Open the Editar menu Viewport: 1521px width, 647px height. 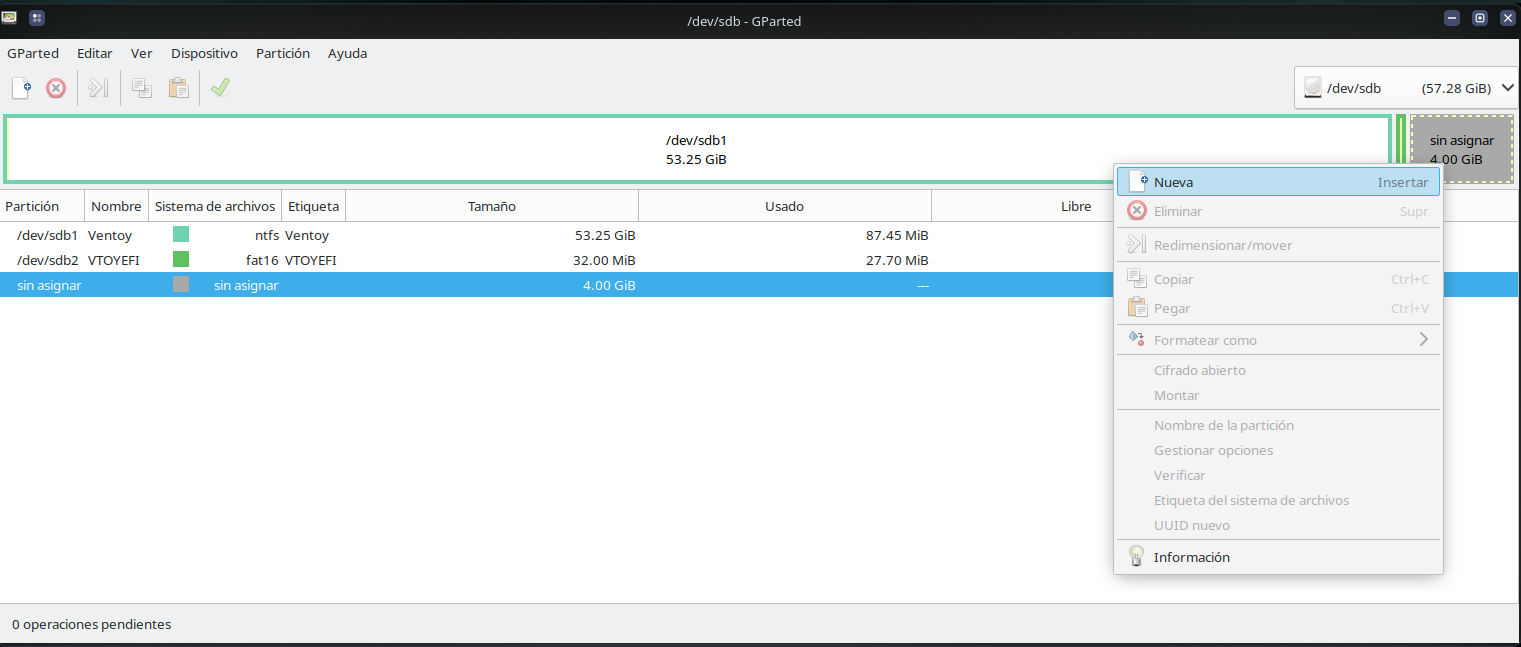pos(95,53)
